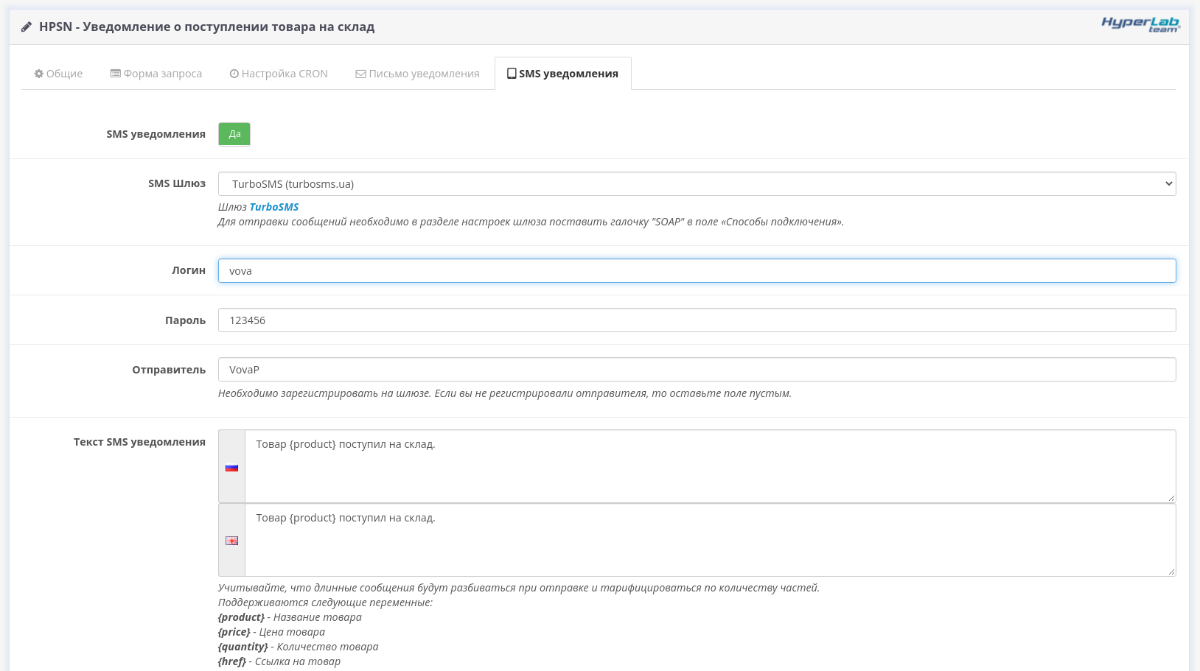Toggle the SMS уведомления Да switch
Viewport: 1200px width, 671px height.
pyautogui.click(x=234, y=134)
